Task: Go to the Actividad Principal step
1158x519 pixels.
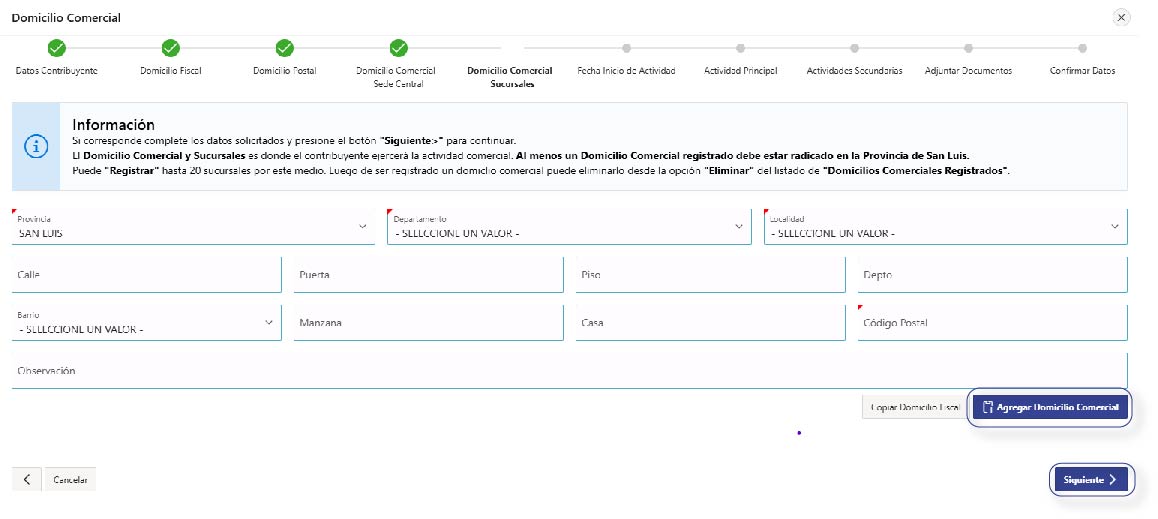Action: pyautogui.click(x=740, y=48)
